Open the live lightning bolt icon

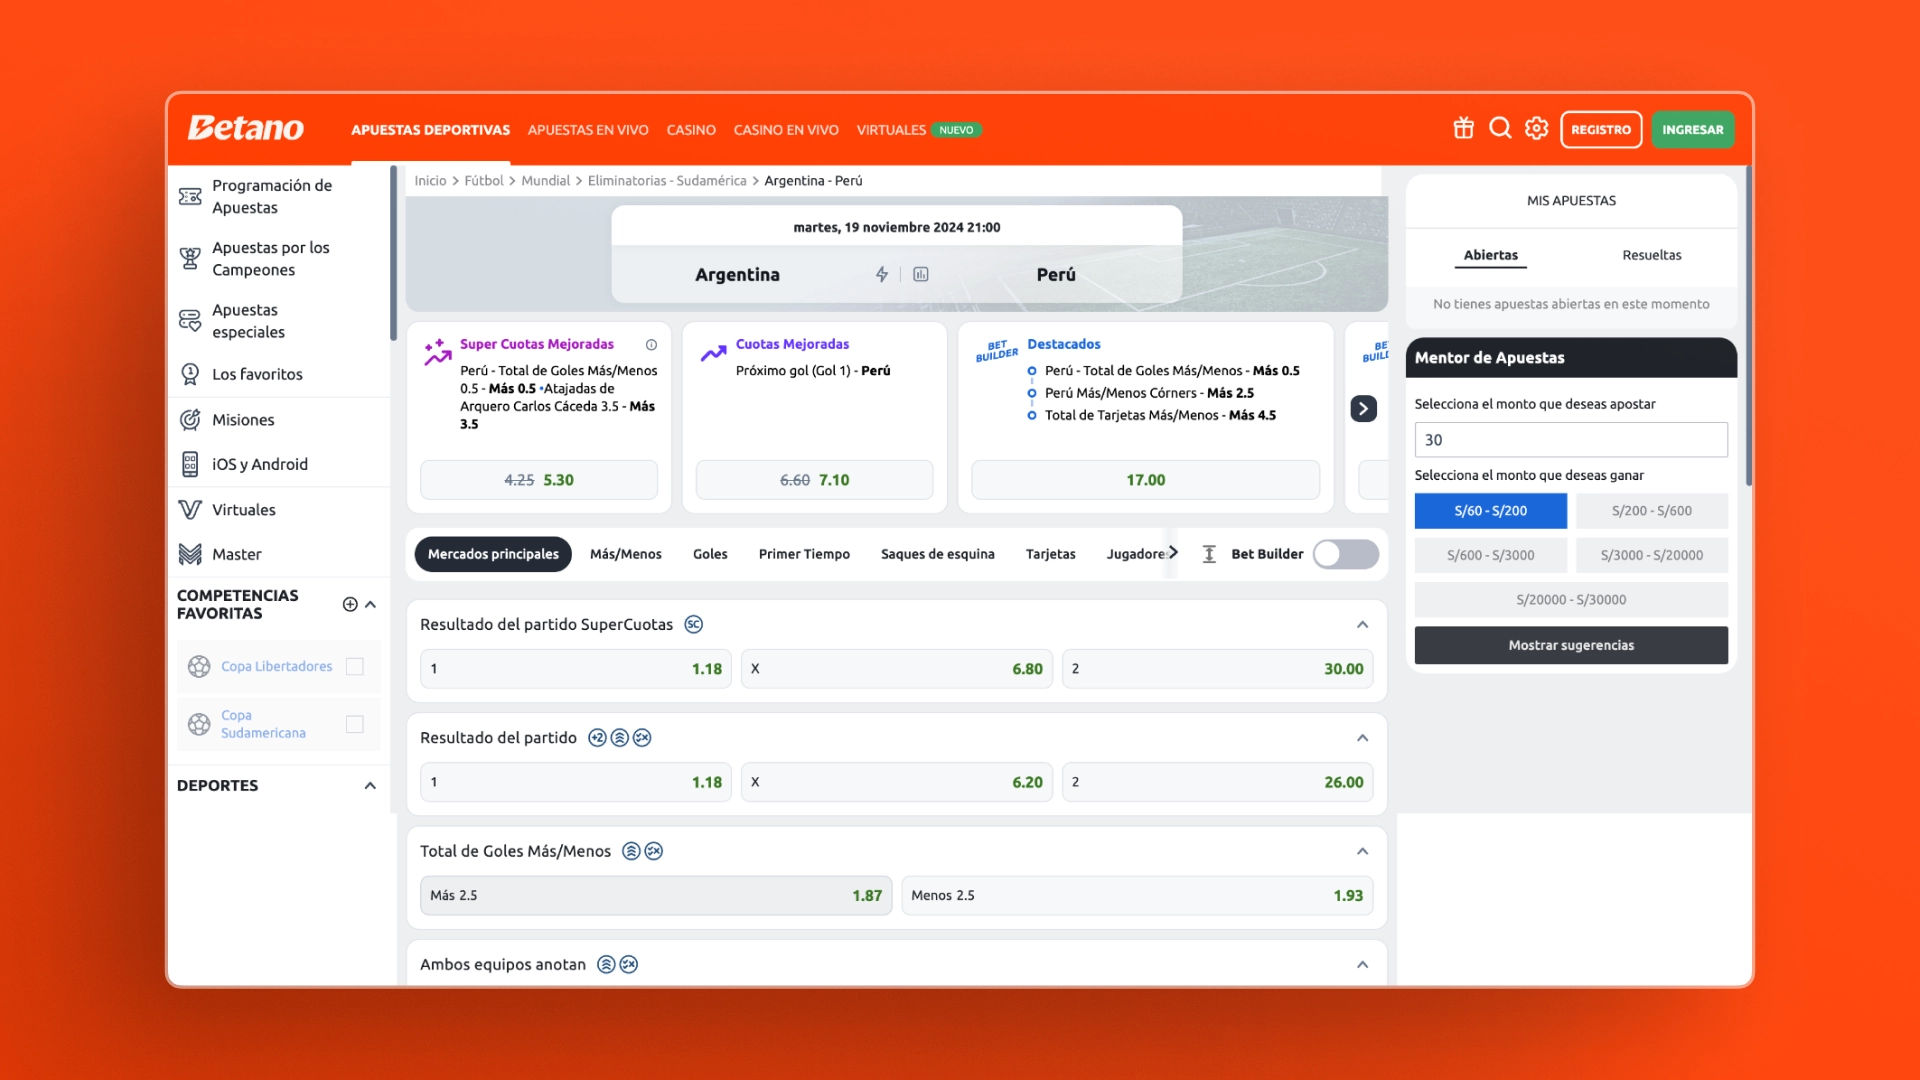tap(882, 274)
